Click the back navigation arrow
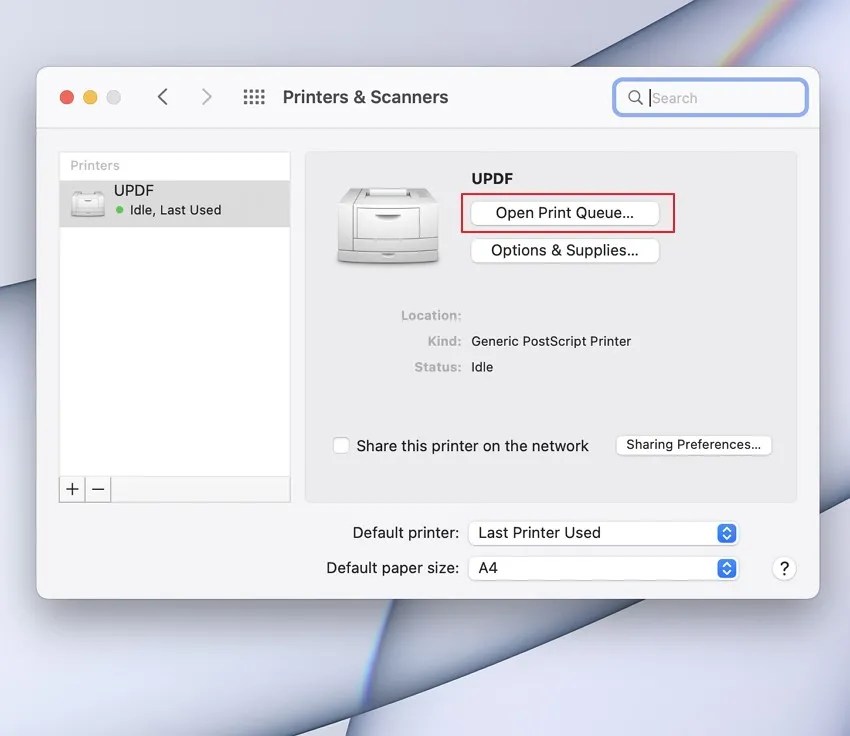The image size is (850, 736). [163, 97]
